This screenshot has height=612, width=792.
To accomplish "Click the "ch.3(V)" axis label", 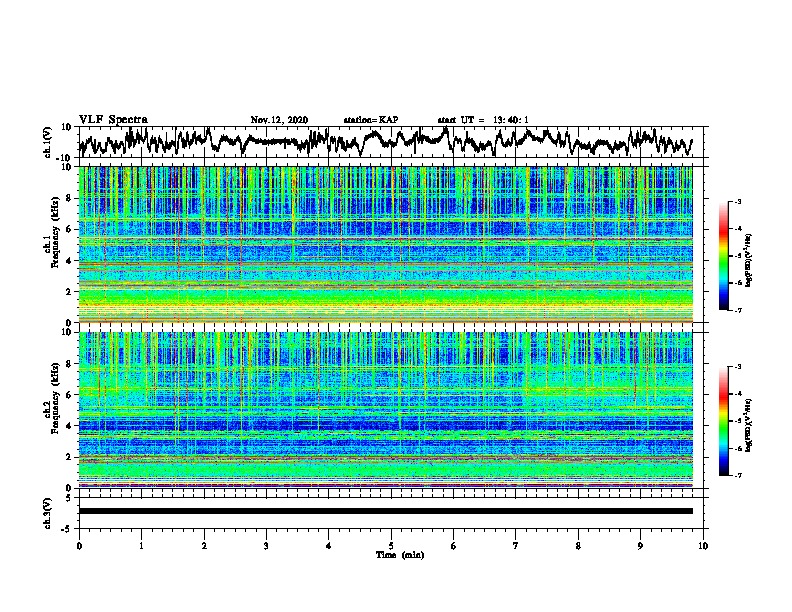I will pyautogui.click(x=48, y=513).
